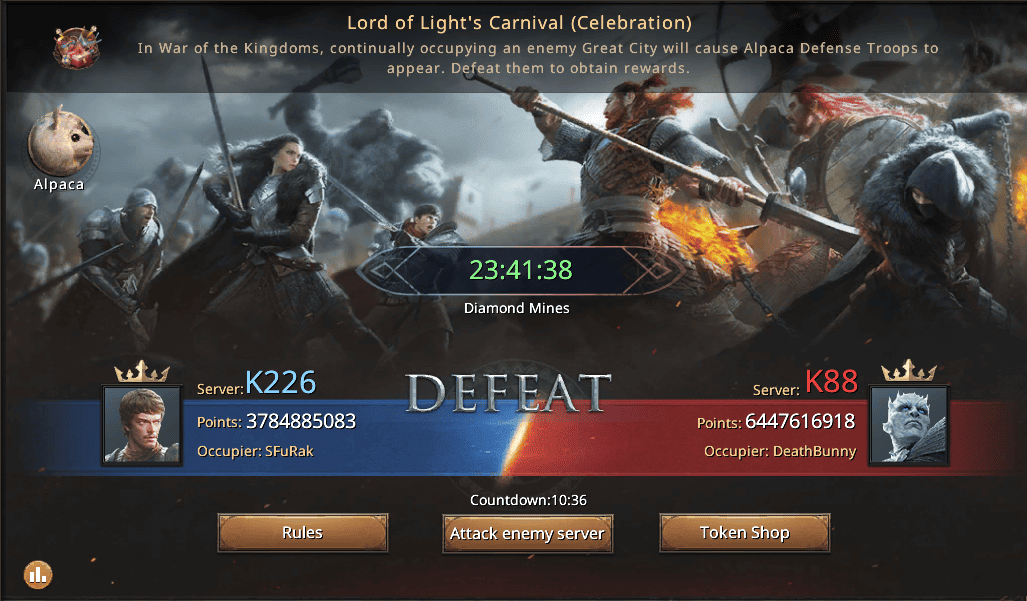
Task: Click Attack enemy server button
Action: click(x=527, y=534)
